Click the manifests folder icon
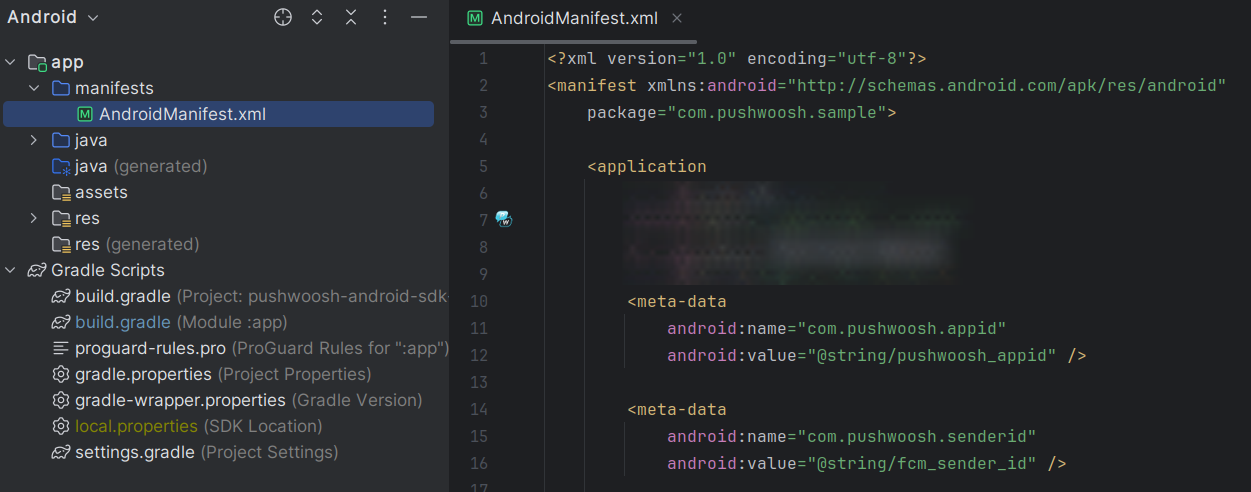 tap(61, 88)
